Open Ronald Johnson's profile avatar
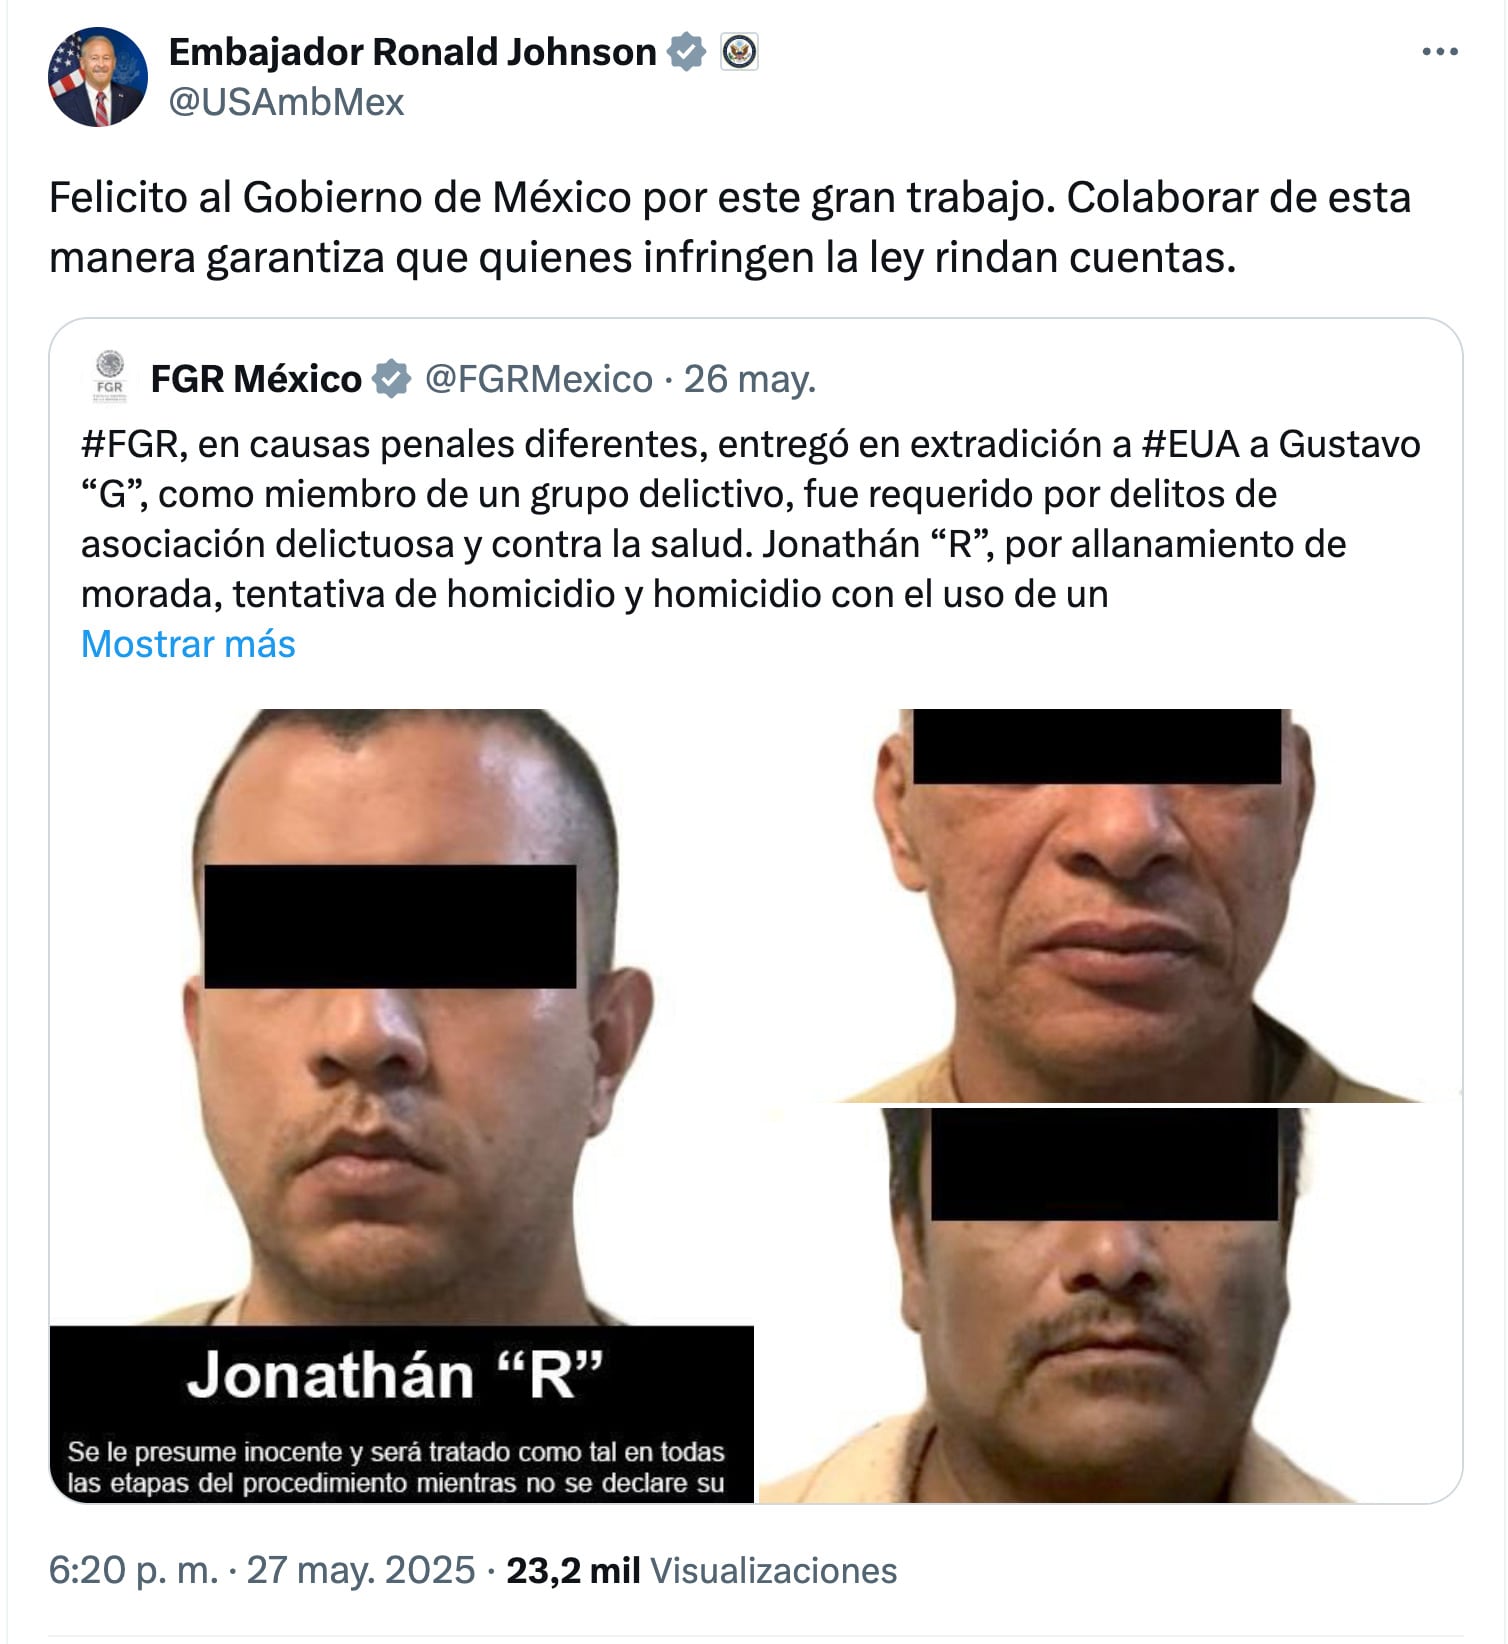 pyautogui.click(x=98, y=77)
